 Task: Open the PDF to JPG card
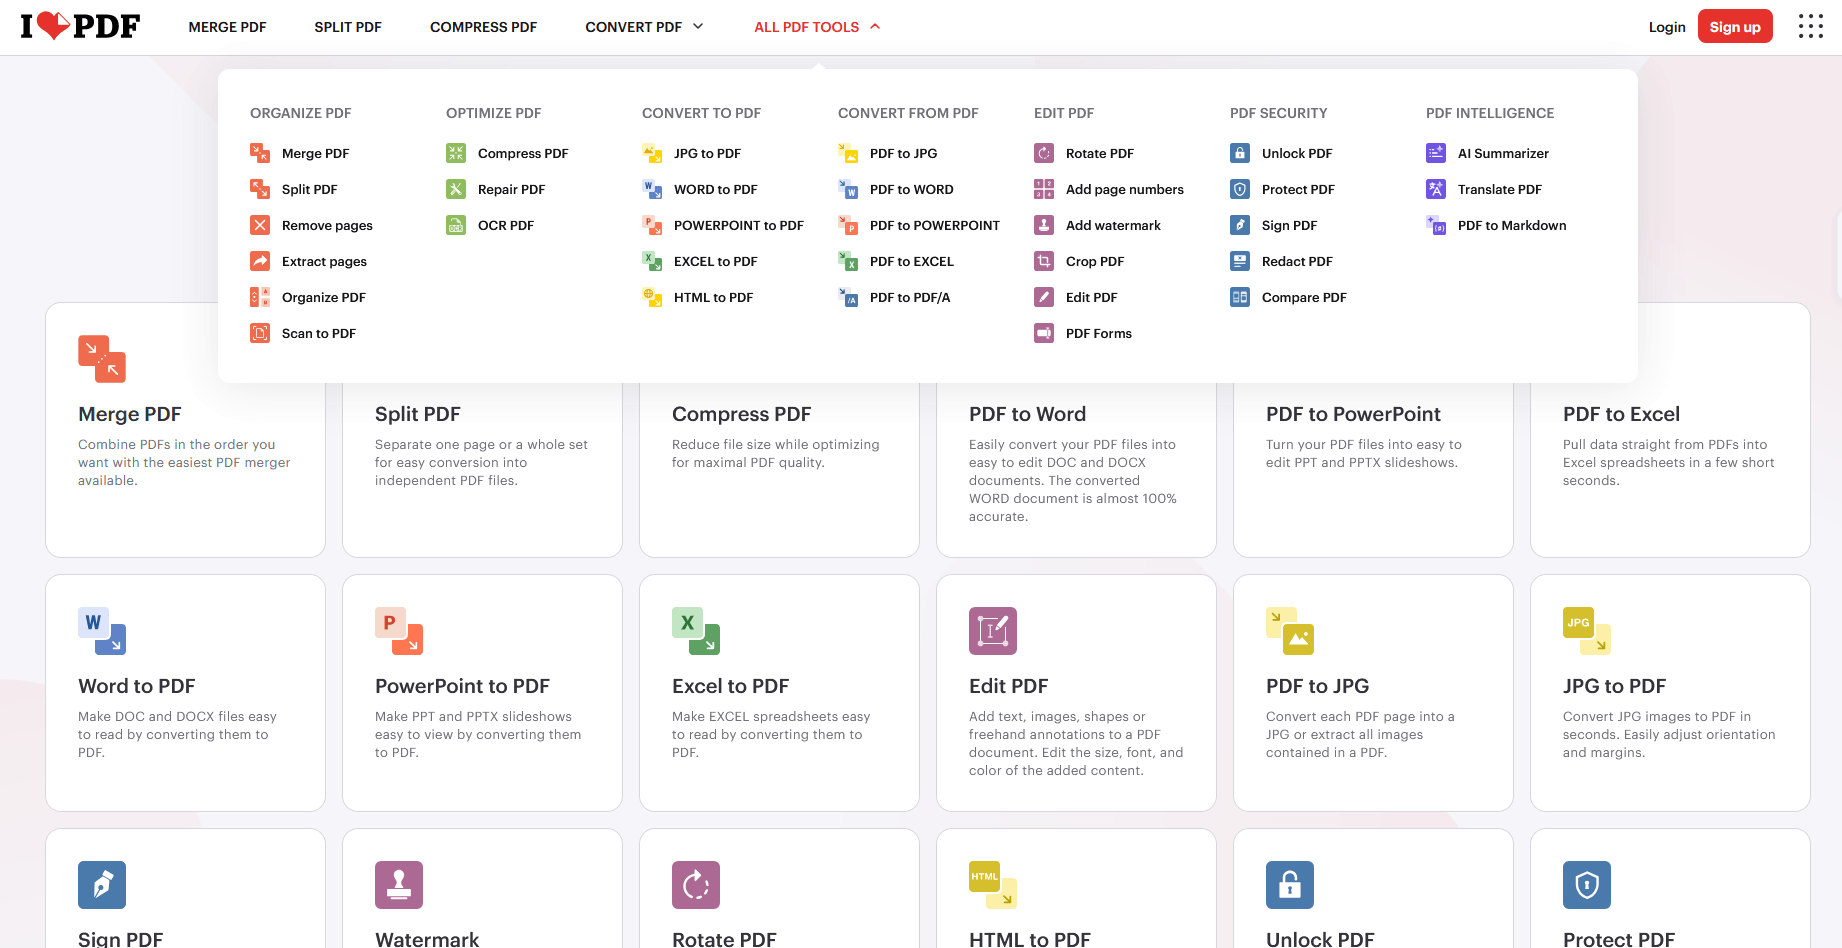pyautogui.click(x=1373, y=692)
